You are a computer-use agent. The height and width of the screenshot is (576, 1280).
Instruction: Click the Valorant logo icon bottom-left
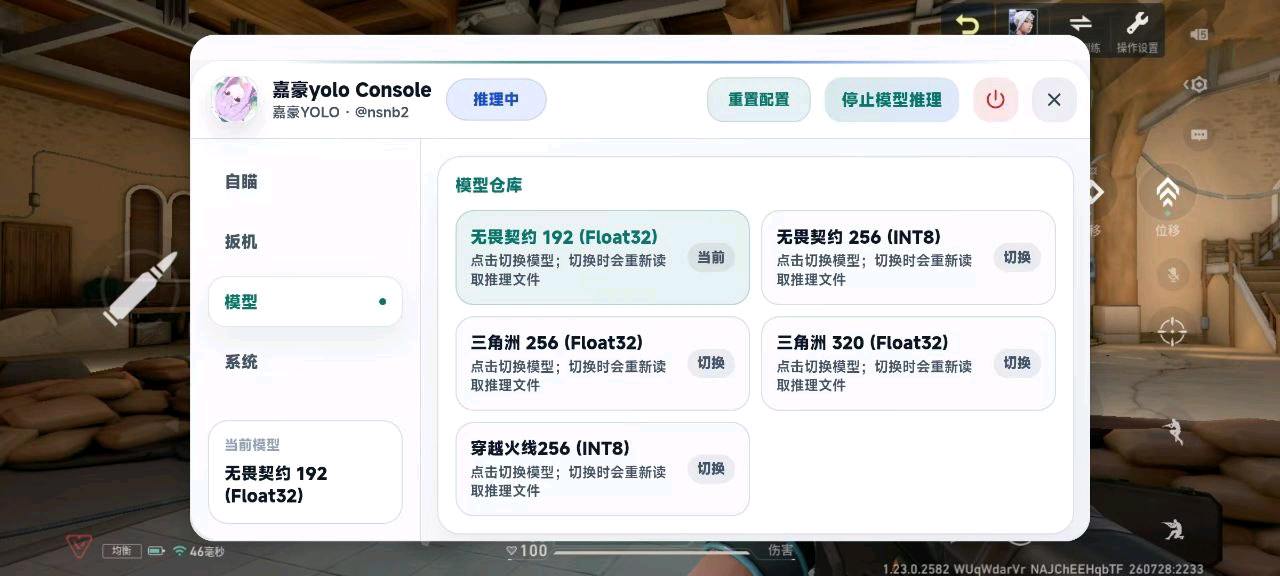(80, 548)
